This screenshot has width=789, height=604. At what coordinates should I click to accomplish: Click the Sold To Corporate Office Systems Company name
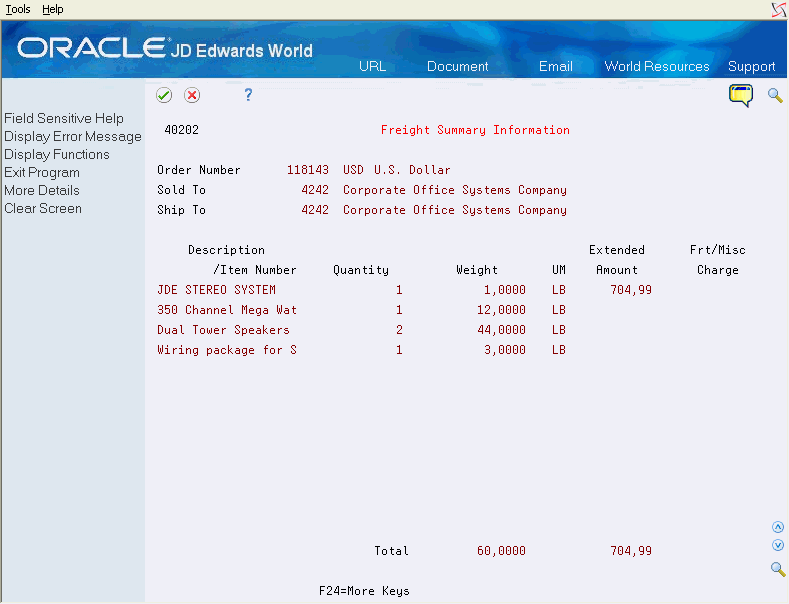(x=455, y=190)
